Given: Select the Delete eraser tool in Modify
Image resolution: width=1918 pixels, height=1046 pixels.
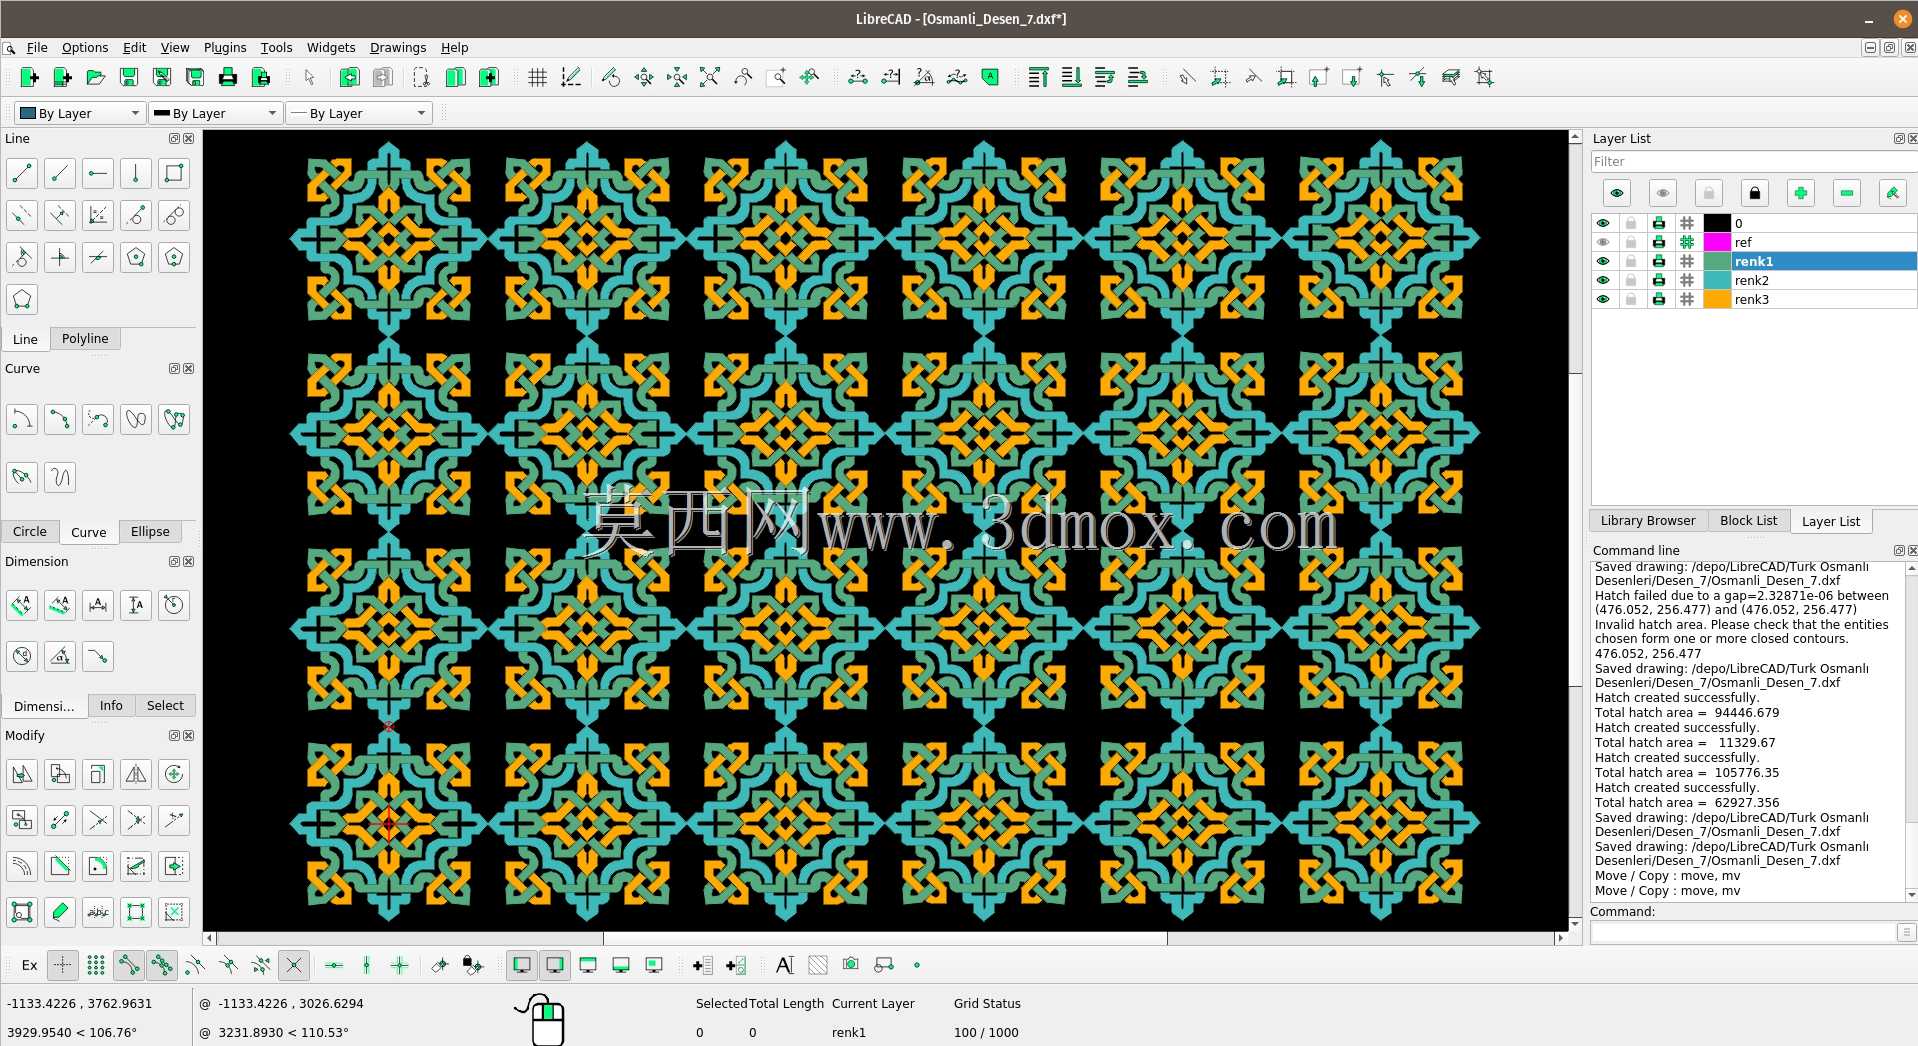Looking at the screenshot, I should (x=60, y=912).
